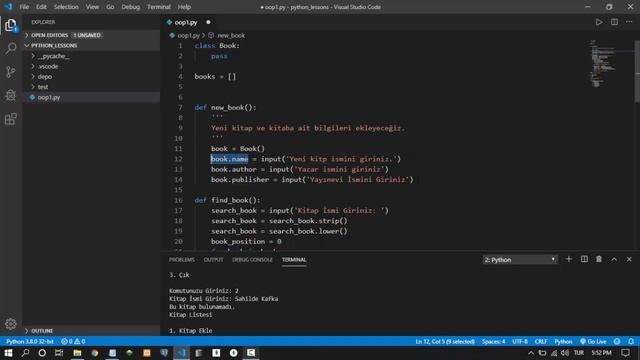640x360 pixels.
Task: Click errors and warnings count in status bar
Action: (73, 341)
